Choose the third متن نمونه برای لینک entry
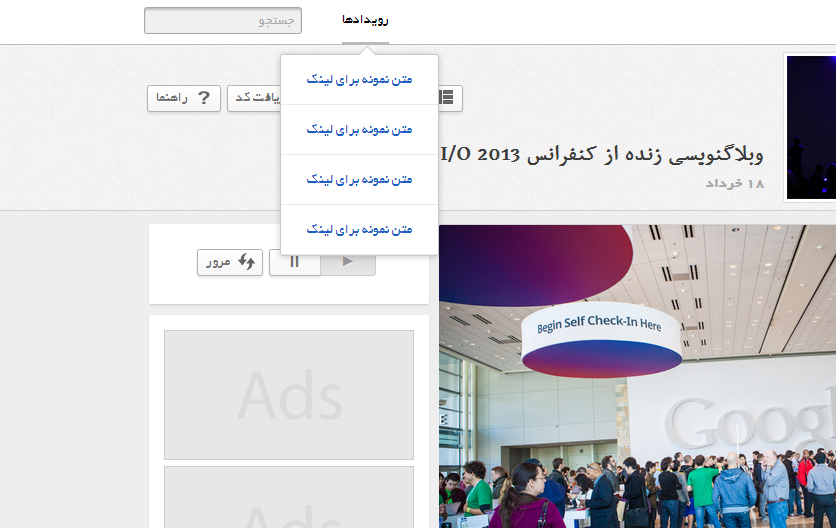The image size is (836, 528). click(359, 179)
